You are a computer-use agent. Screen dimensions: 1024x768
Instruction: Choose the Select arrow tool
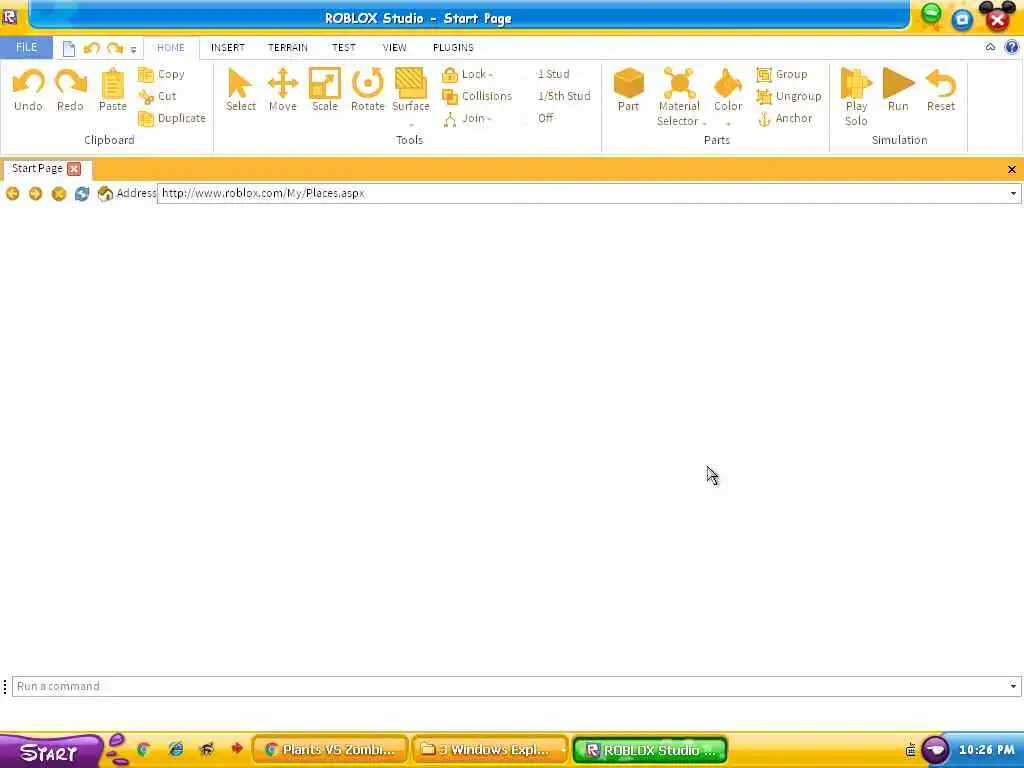[x=240, y=90]
